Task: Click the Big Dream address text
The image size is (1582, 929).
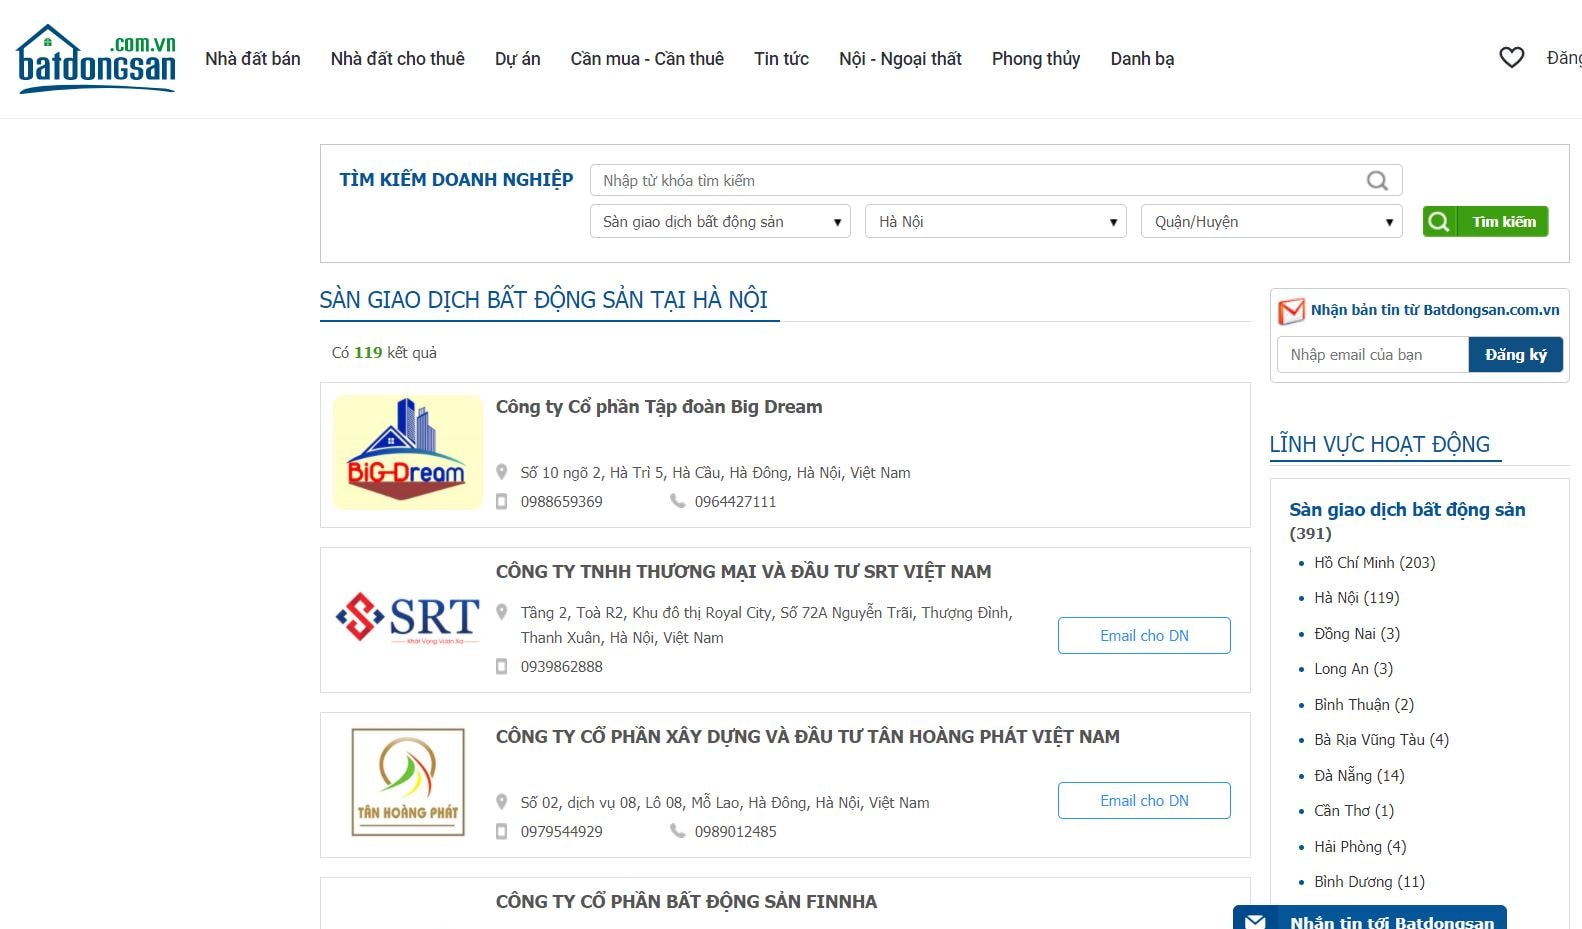Action: (x=716, y=473)
